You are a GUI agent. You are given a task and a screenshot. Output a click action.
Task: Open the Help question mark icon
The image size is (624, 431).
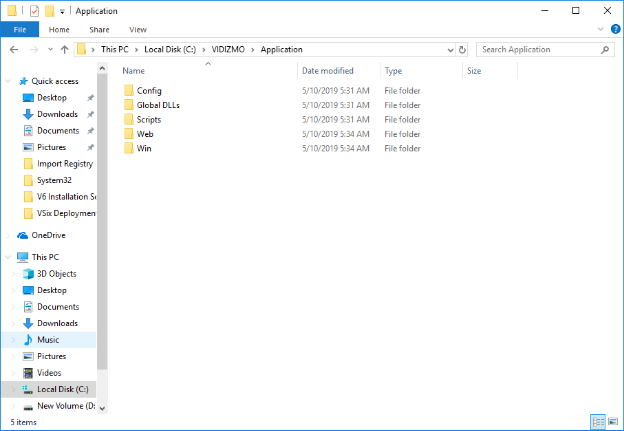(615, 30)
